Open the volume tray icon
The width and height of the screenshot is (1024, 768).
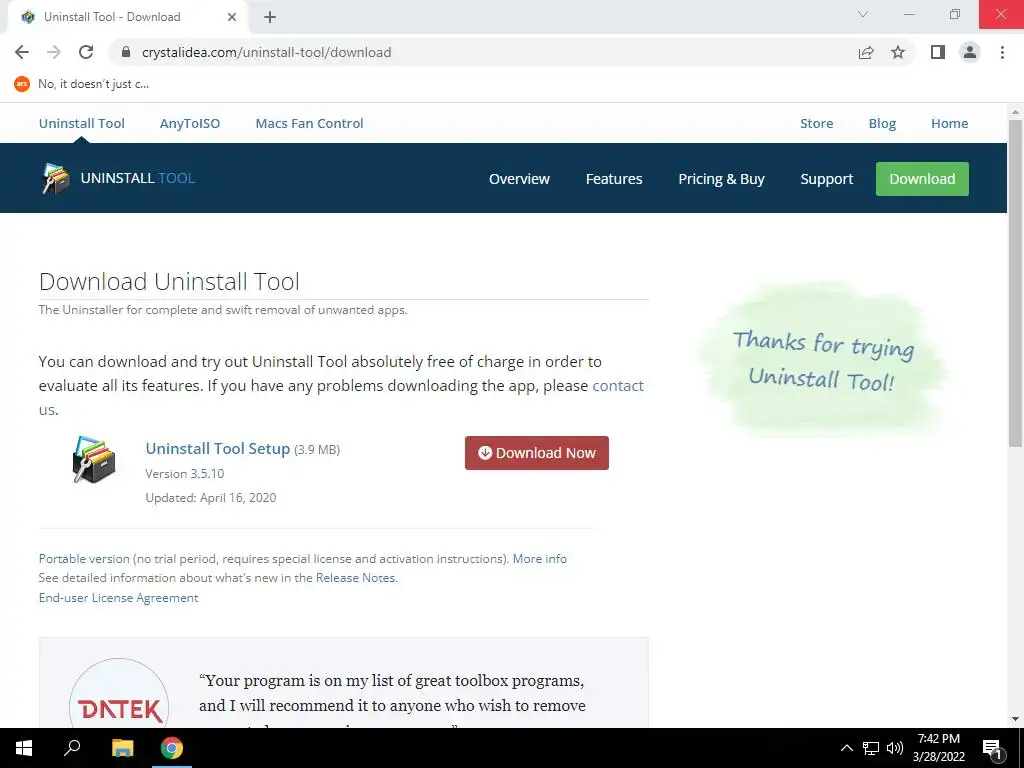point(895,748)
